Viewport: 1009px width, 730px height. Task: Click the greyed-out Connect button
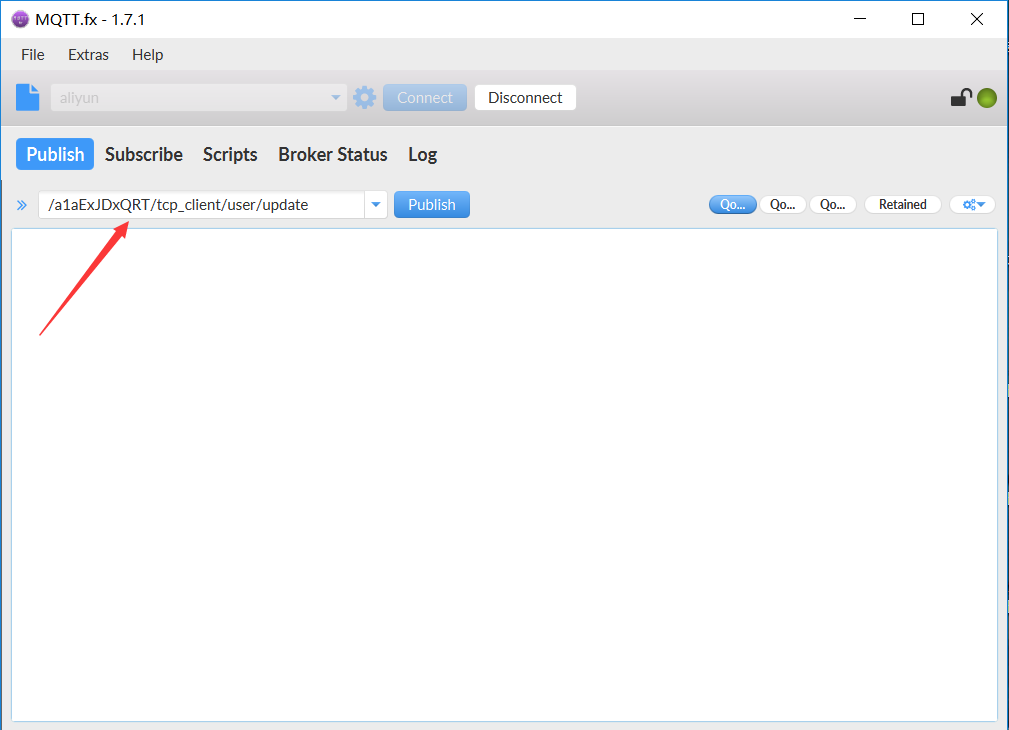(425, 98)
